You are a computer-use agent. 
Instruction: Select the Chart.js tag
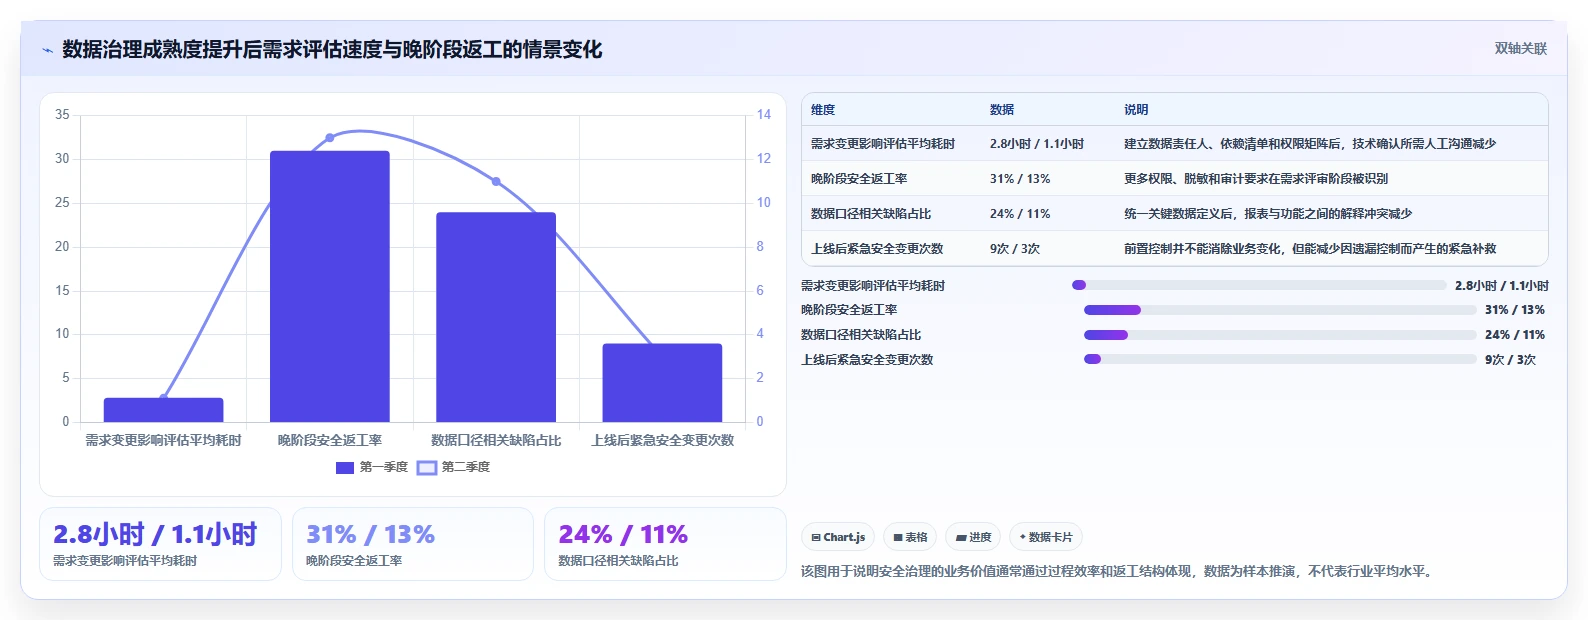click(838, 537)
